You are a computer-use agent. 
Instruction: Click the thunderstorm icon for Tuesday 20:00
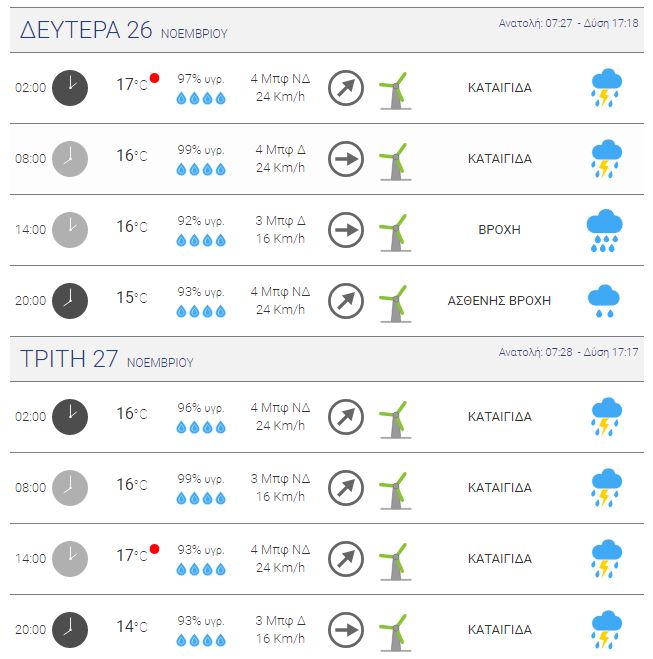point(606,630)
